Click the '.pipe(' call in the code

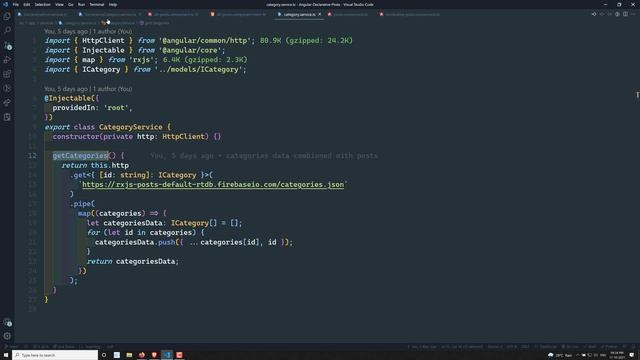[x=82, y=204]
